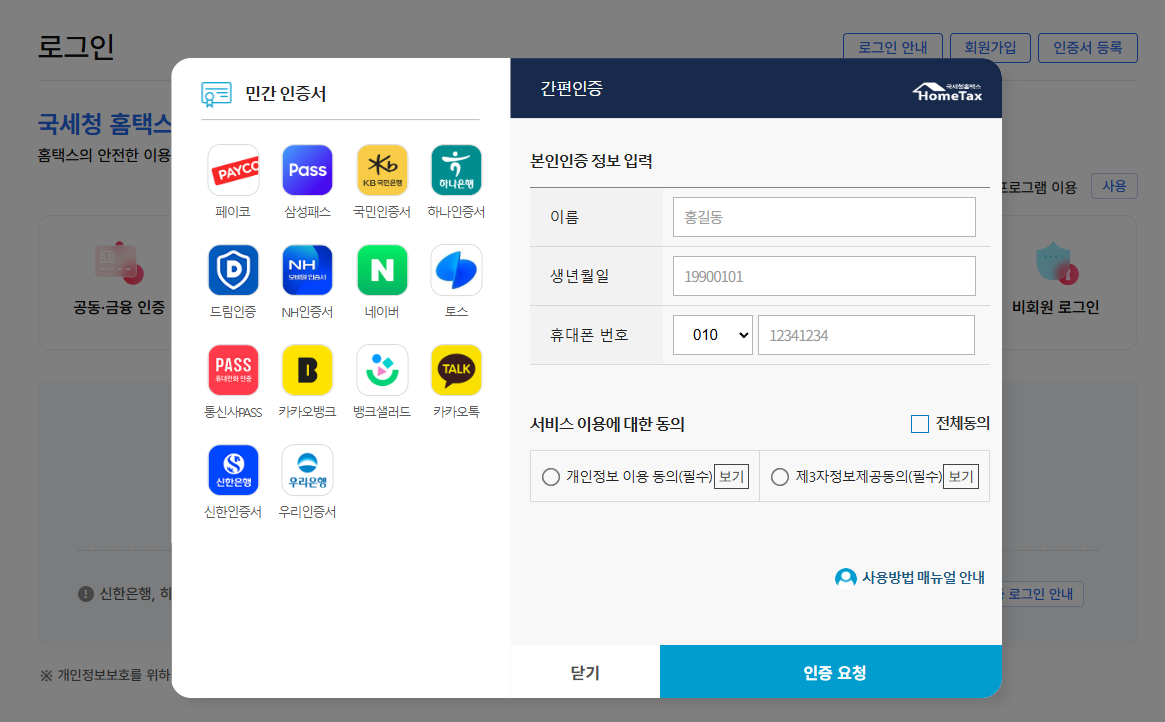
Task: Click the 사용방법 매뉴얼 안내 person icon
Action: 846,578
